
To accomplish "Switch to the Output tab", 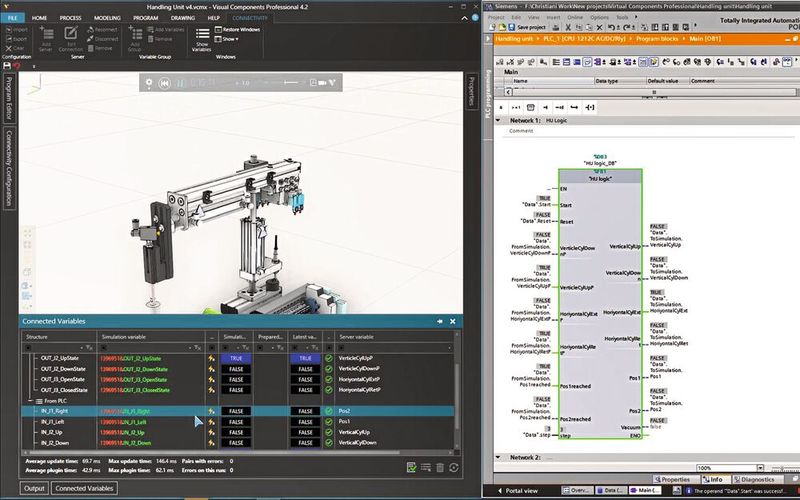I will [35, 488].
